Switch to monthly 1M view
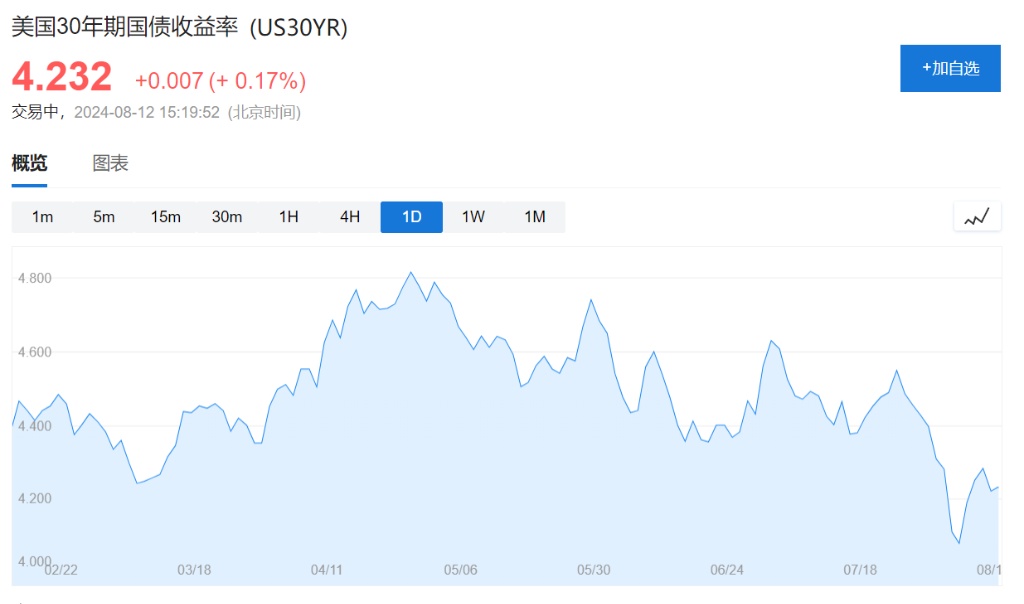The width and height of the screenshot is (1024, 604). coord(535,217)
